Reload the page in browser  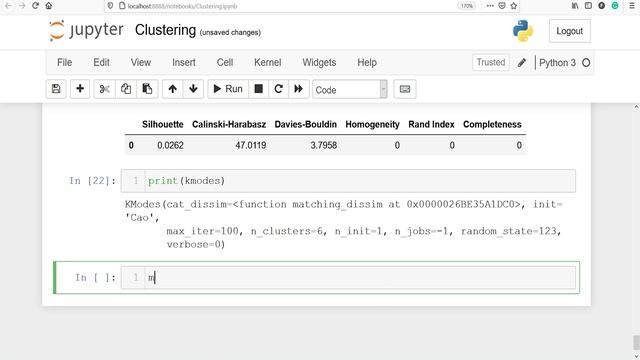coord(36,6)
